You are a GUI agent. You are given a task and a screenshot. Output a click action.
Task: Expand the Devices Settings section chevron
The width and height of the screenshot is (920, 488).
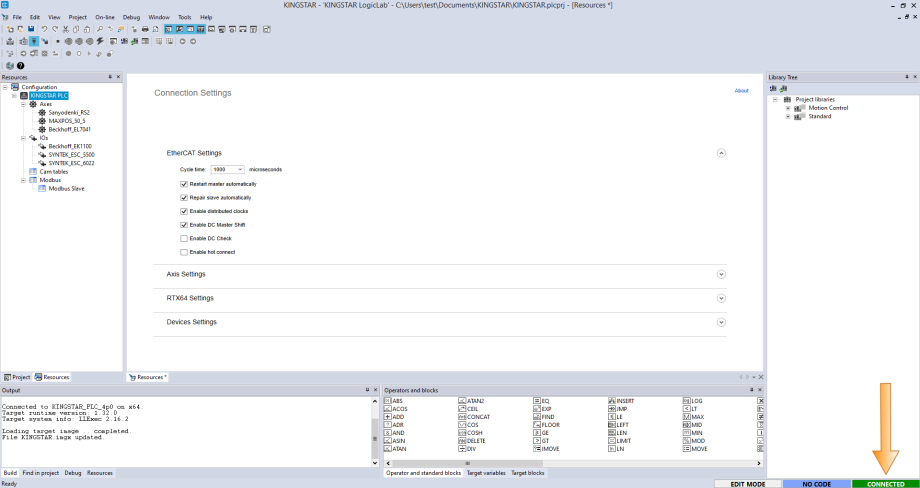click(721, 322)
